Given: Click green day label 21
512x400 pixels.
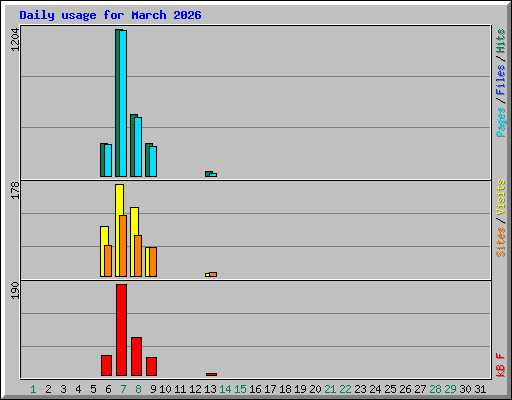Looking at the screenshot, I should point(330,389).
